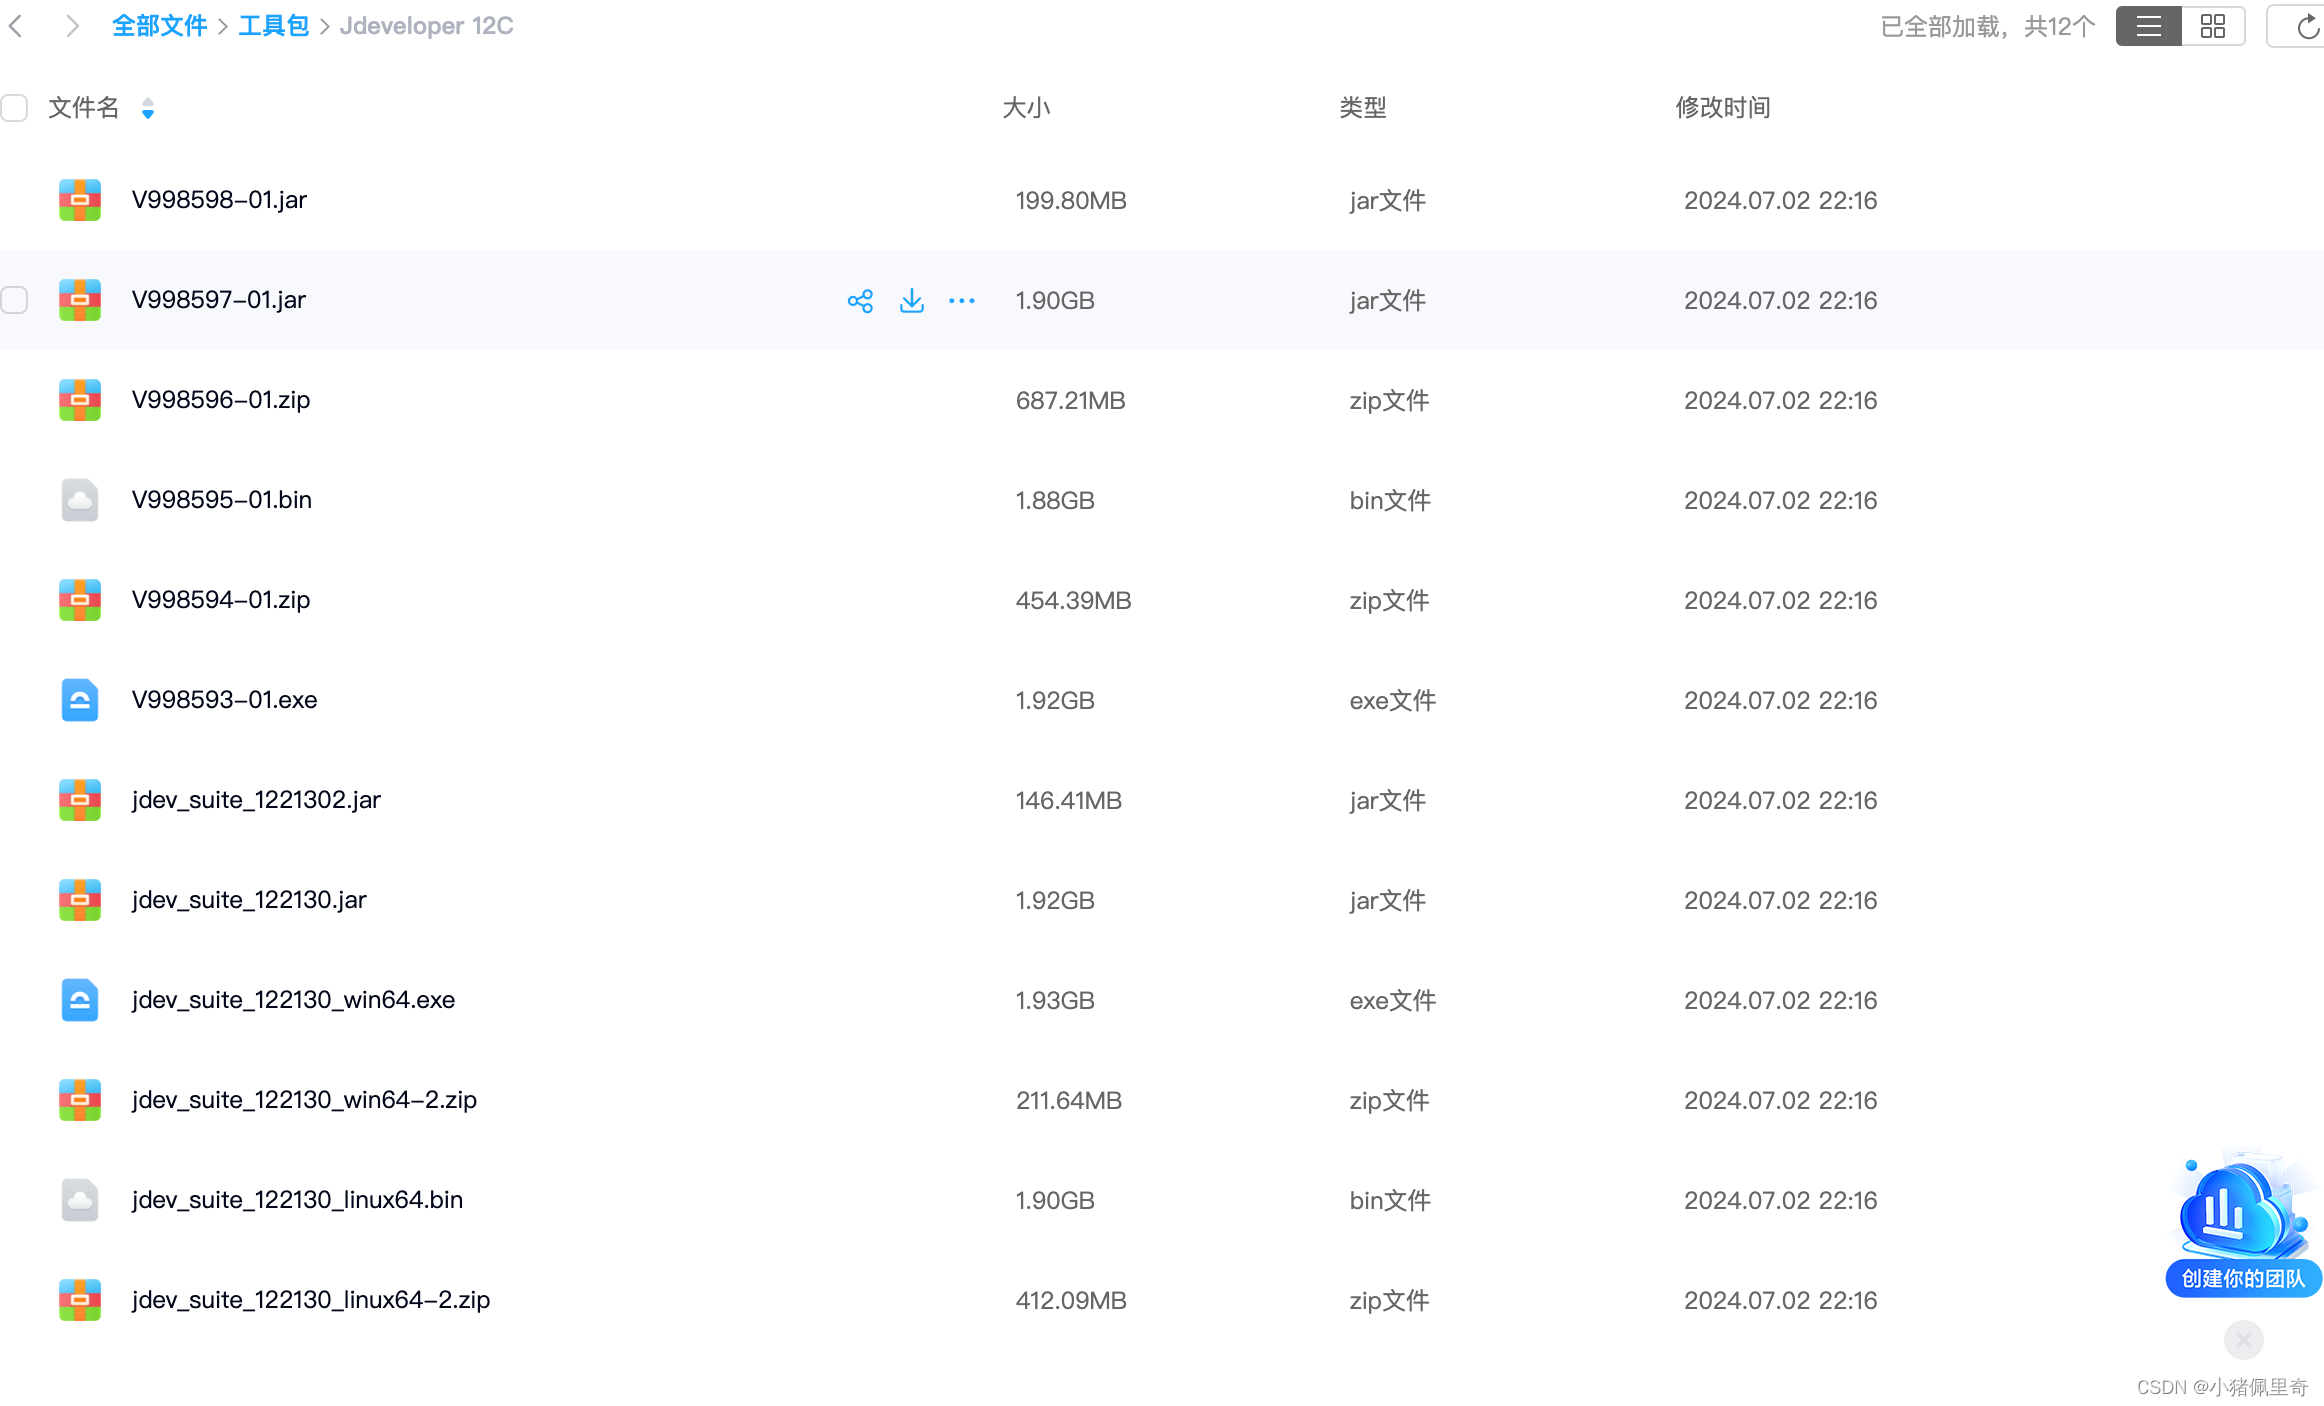Open jdev_suite_122130_win64.exe file

click(293, 1000)
